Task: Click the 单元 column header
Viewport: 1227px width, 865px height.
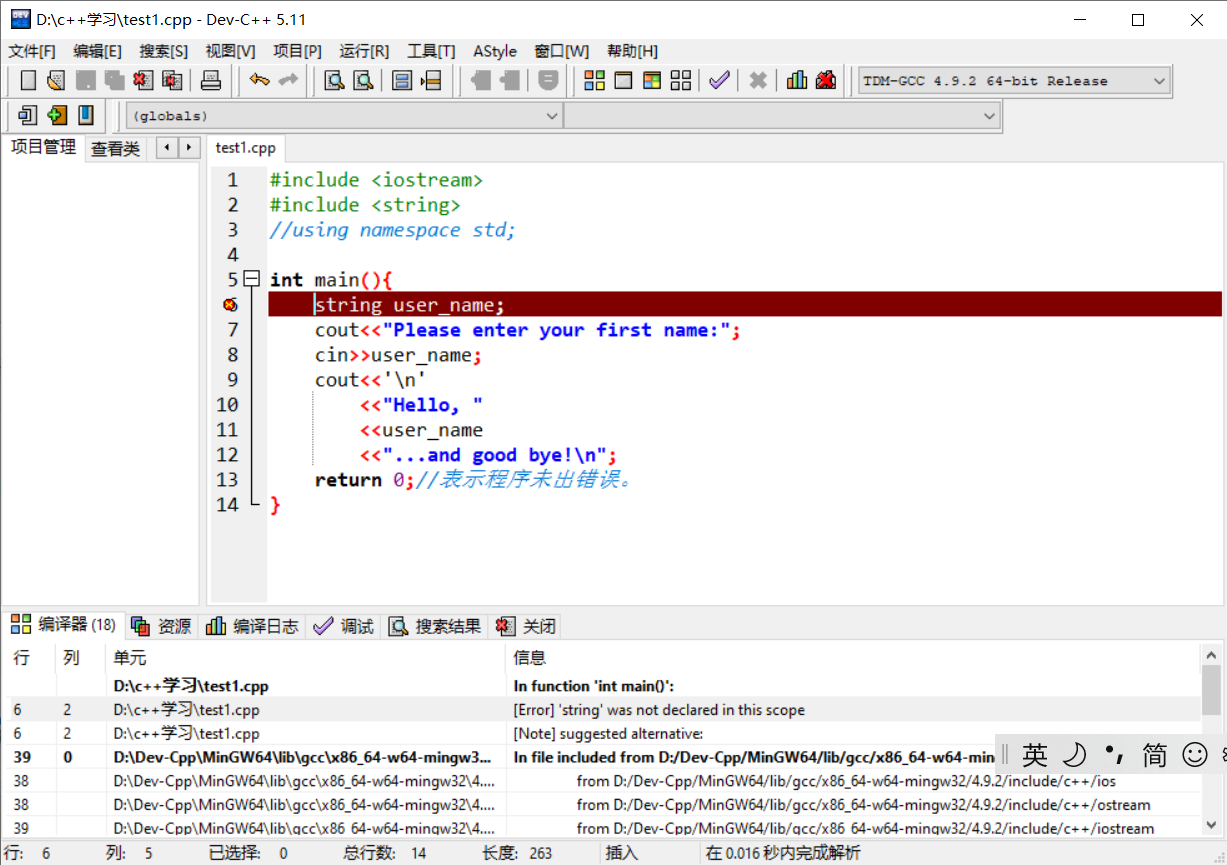Action: click(306, 657)
